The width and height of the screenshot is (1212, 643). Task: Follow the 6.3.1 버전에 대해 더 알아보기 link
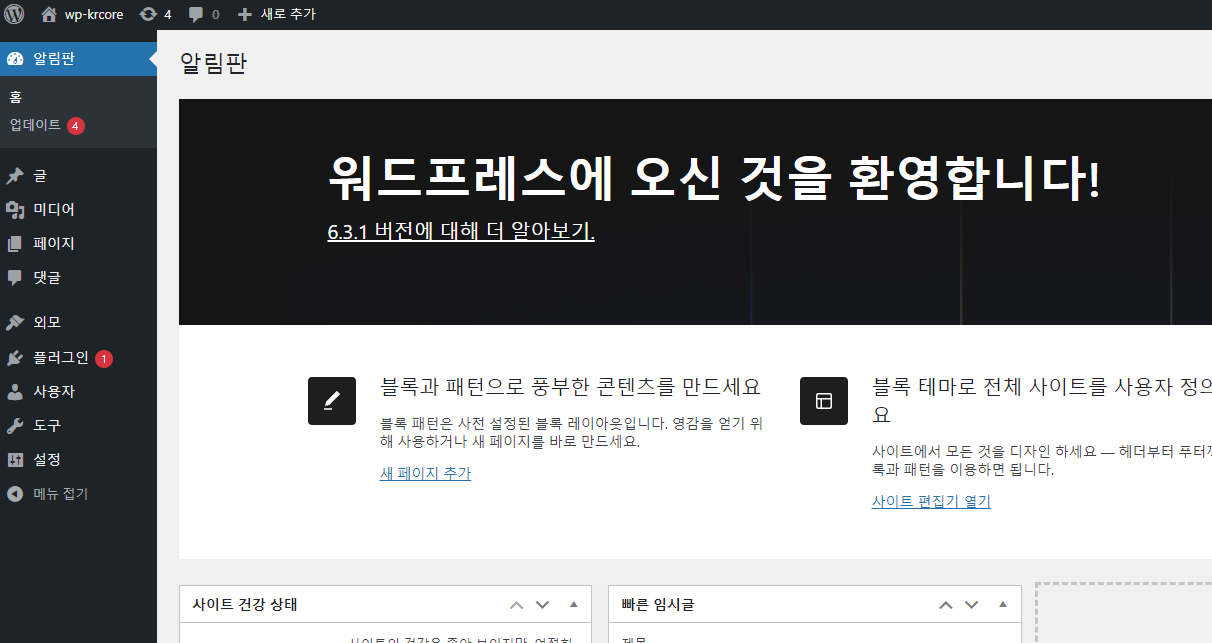pyautogui.click(x=461, y=231)
